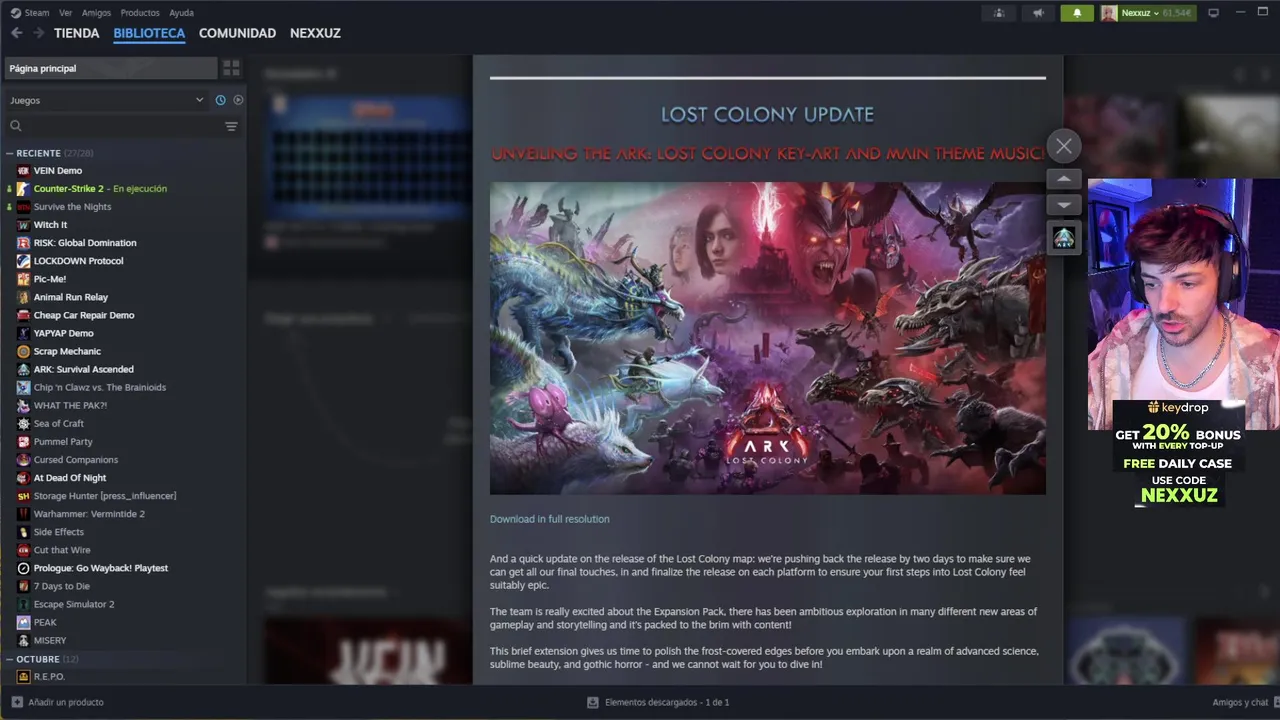1280x720 pixels.
Task: Open the Ayuda menu
Action: click(181, 13)
